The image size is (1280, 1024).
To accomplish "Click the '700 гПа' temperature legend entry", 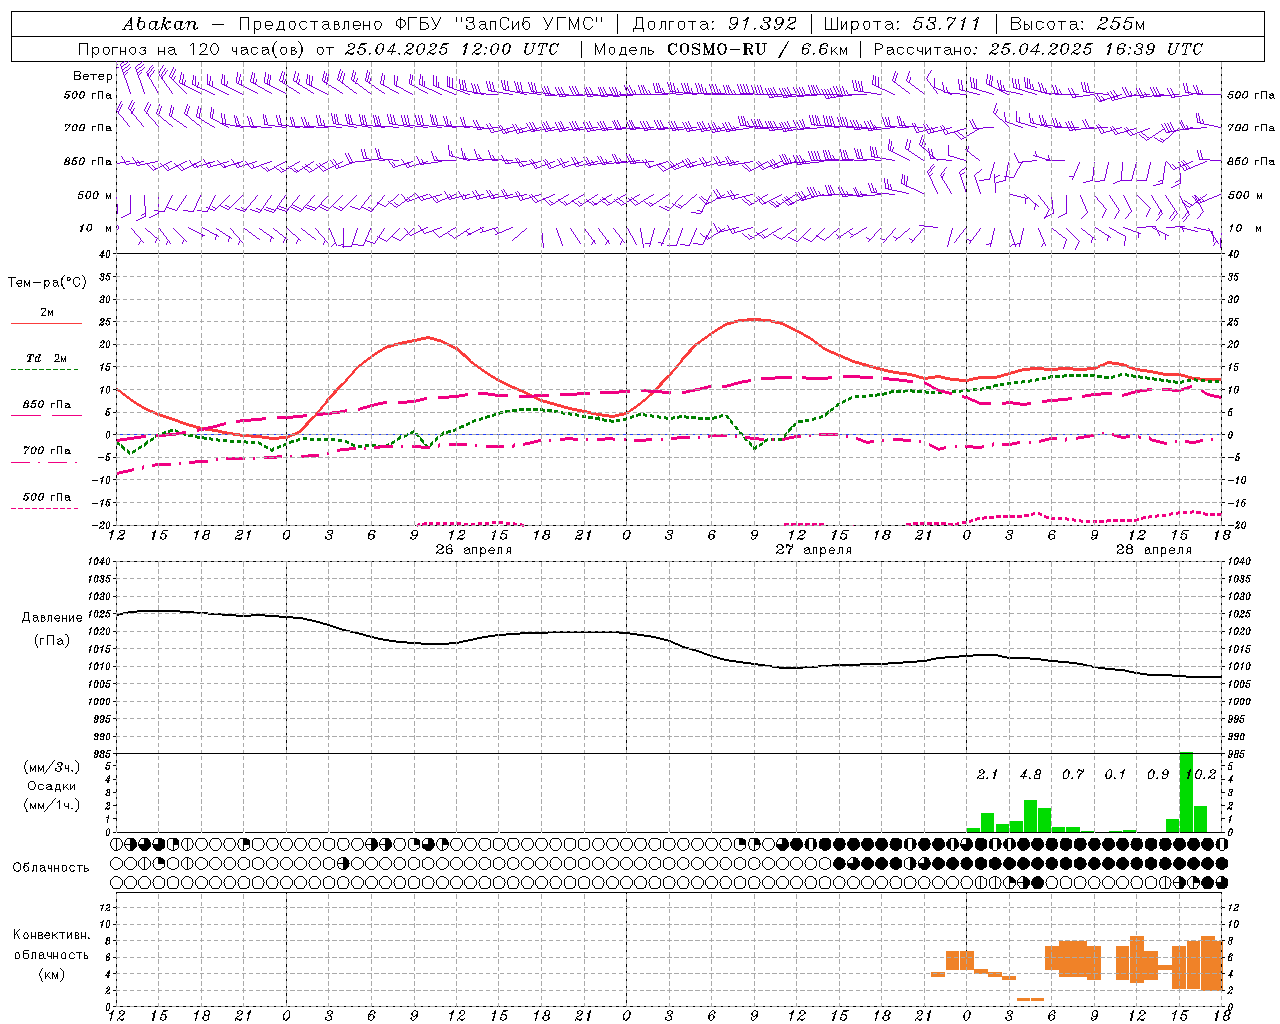I will click(46, 451).
